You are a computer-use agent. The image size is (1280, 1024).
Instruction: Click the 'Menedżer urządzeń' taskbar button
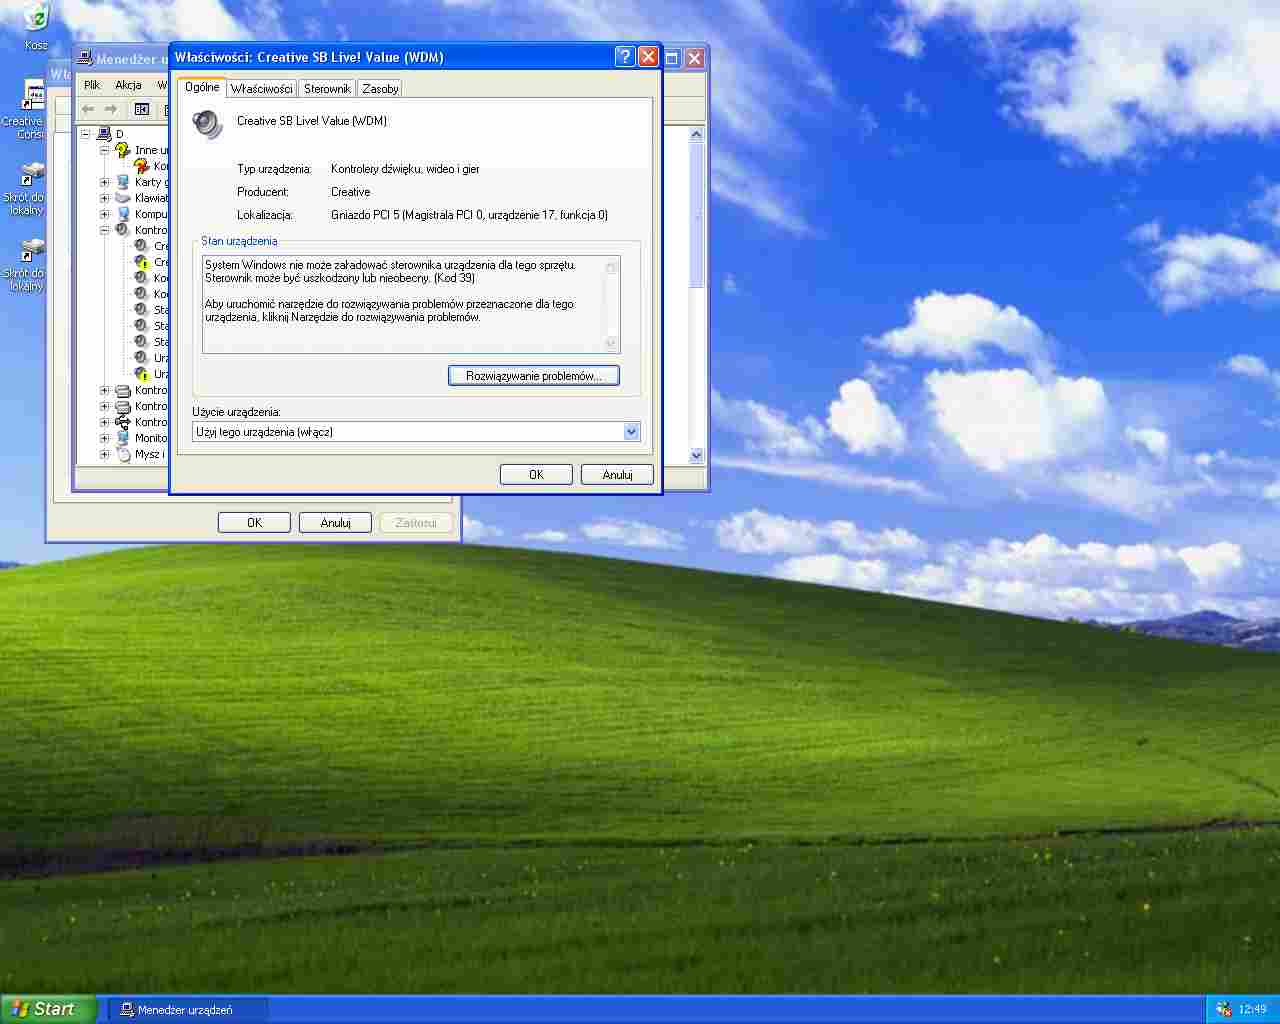(x=186, y=1010)
